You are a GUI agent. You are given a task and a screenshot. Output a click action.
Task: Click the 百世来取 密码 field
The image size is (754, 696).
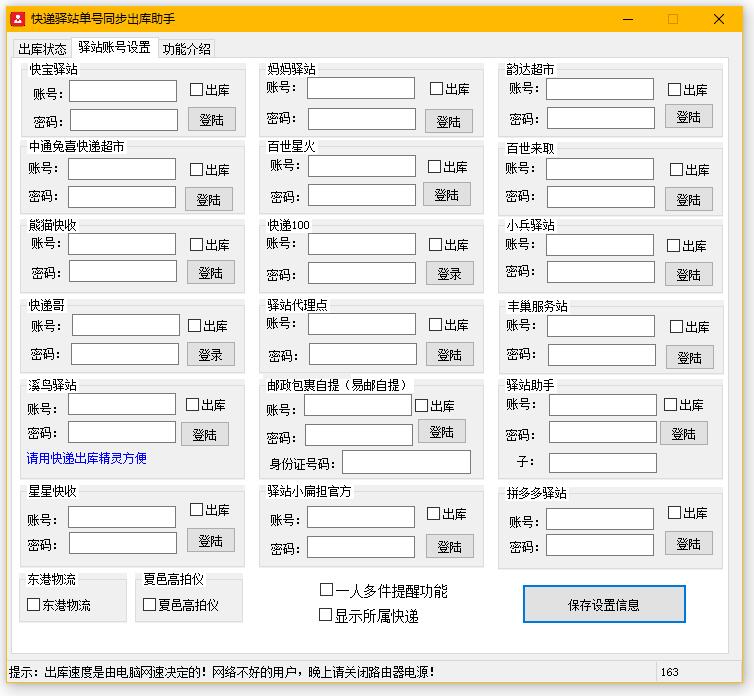tap(601, 197)
